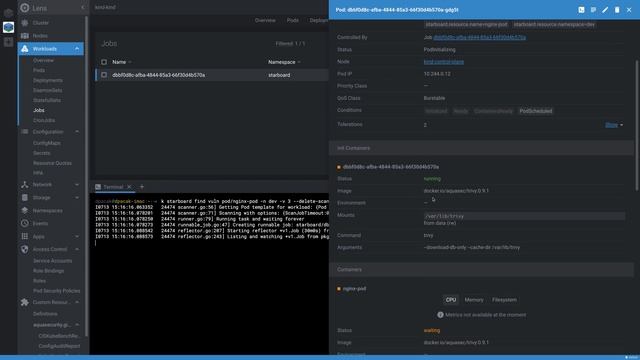
Task: Click the job row dbbf0d8c-afba-4844-85a3
Action: click(212, 75)
